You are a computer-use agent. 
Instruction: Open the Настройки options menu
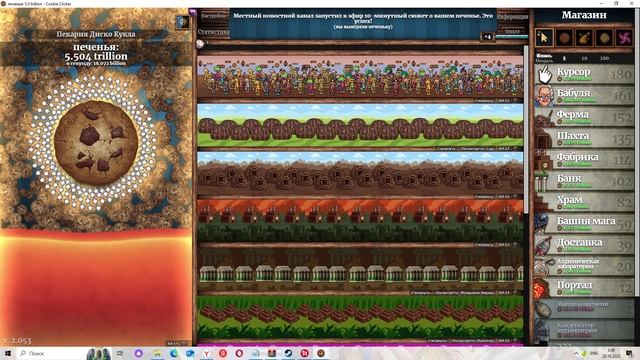pos(213,17)
